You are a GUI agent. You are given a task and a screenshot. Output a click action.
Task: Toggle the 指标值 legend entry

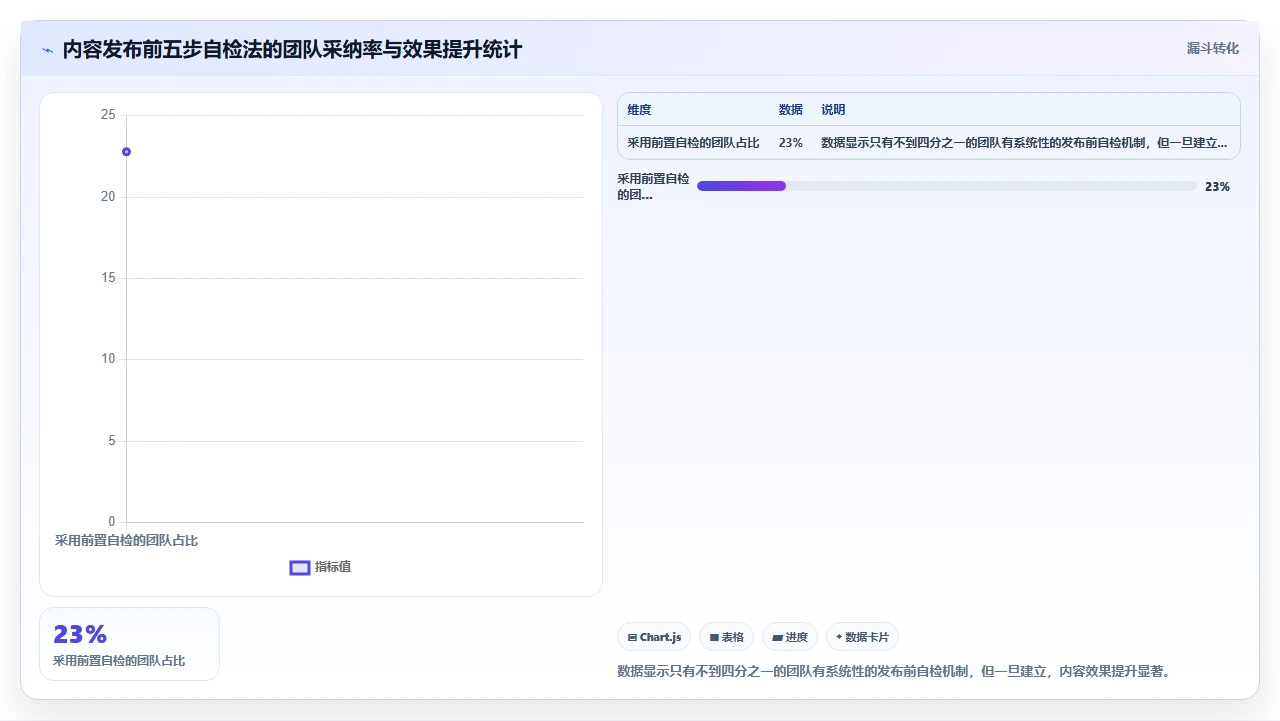320,567
